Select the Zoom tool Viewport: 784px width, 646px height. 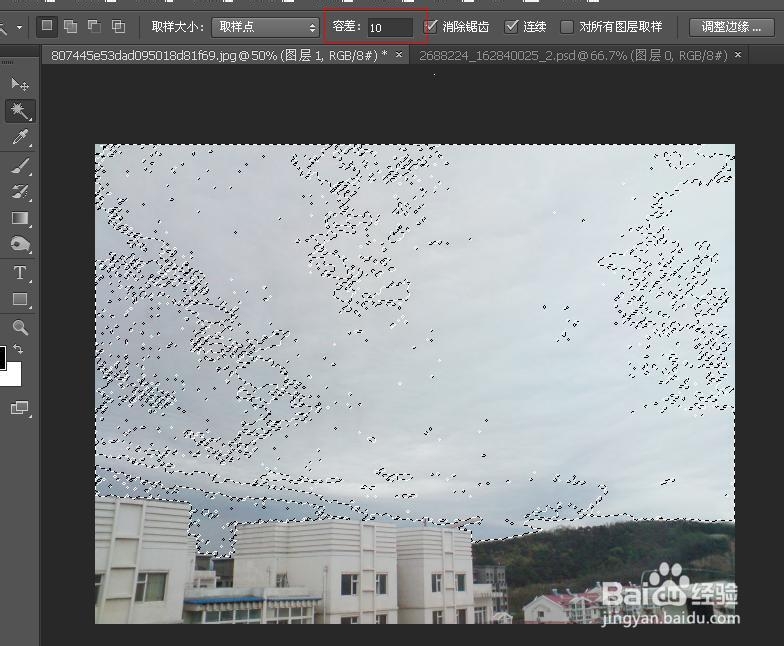tap(20, 328)
